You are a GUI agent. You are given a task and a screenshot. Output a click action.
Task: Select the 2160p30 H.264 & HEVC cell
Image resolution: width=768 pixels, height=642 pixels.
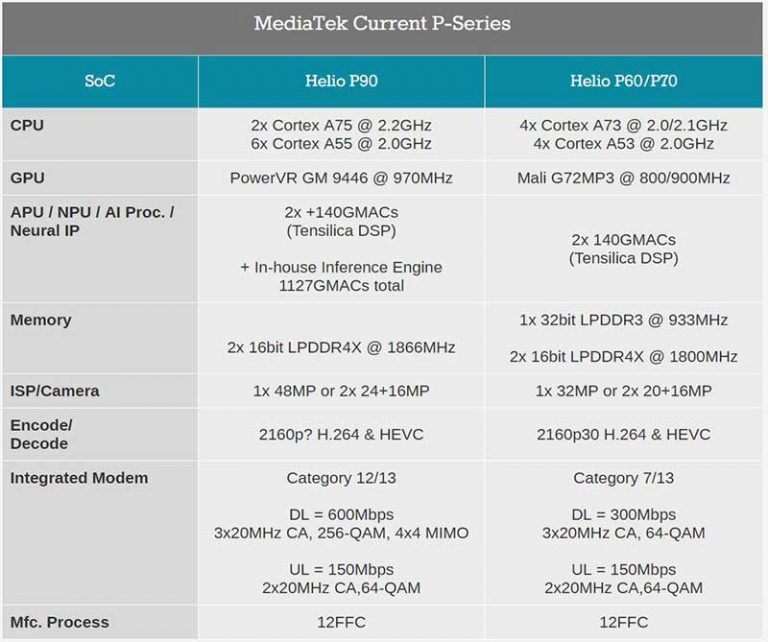point(623,434)
